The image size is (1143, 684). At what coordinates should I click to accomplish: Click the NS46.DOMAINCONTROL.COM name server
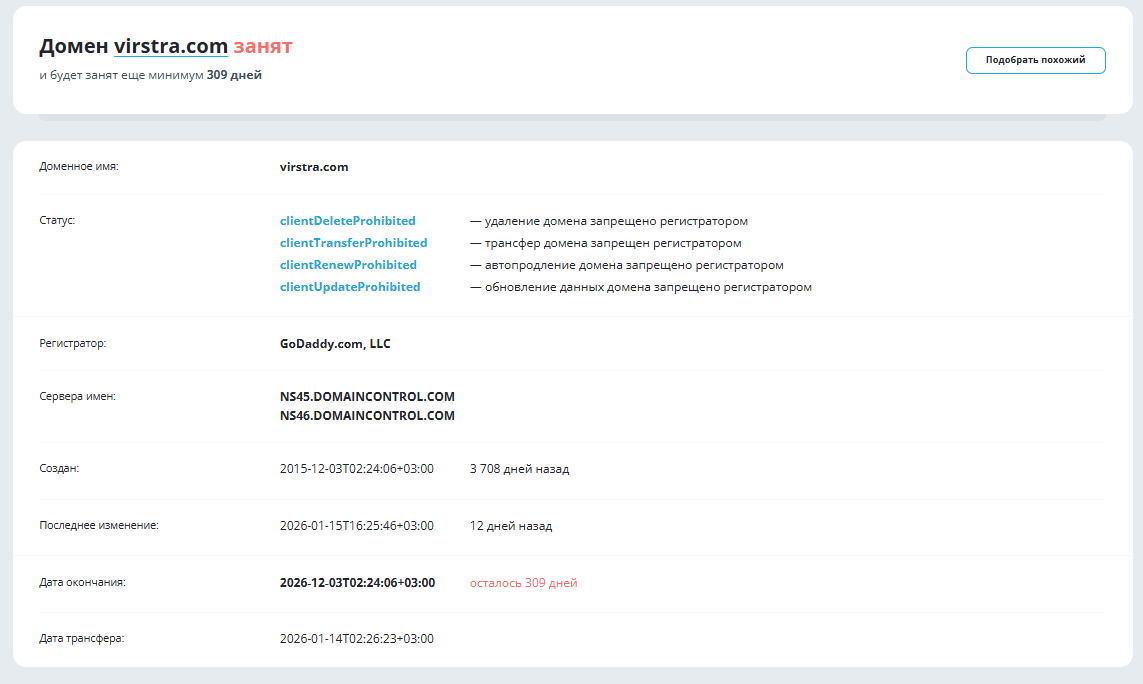[x=367, y=416]
